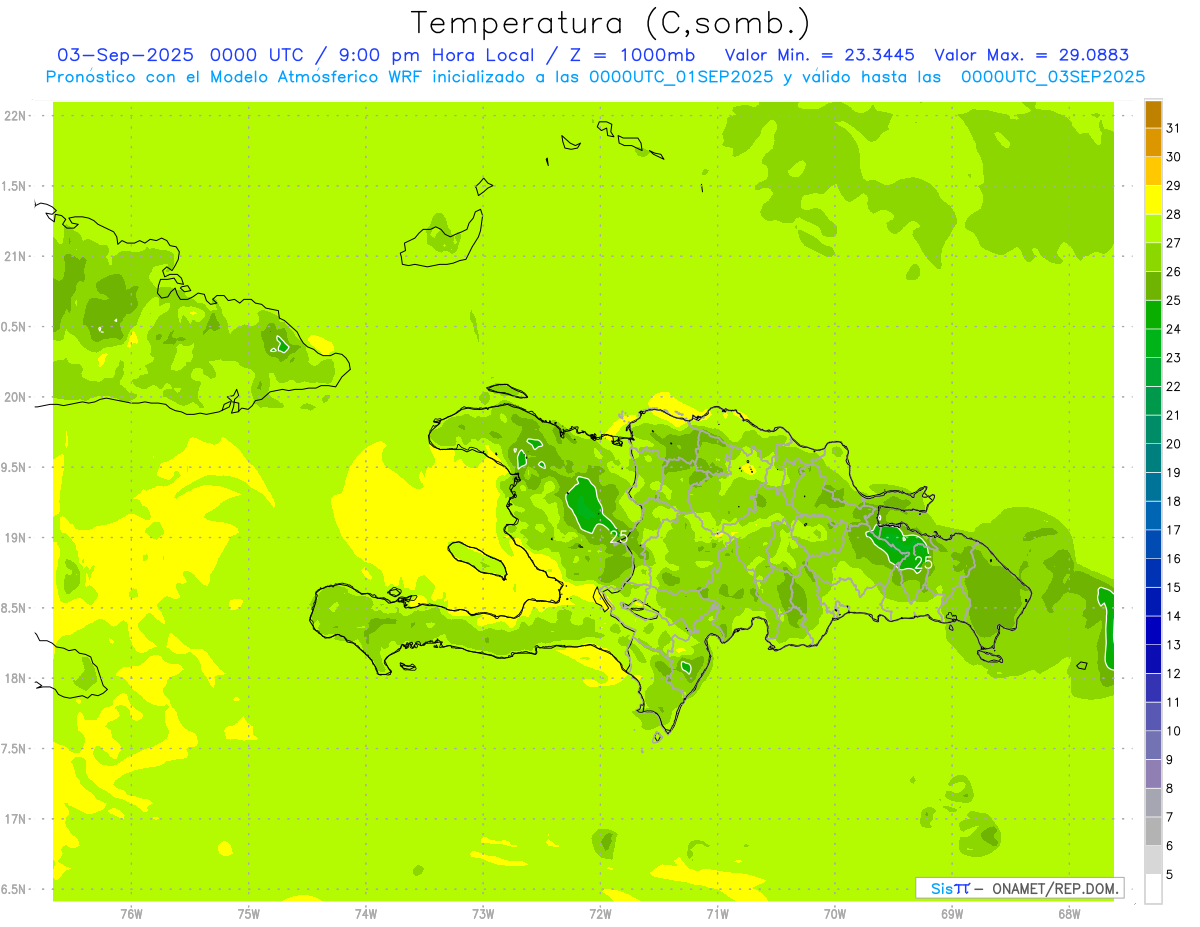Click the "6.5N" latitude label

[x=14, y=889]
